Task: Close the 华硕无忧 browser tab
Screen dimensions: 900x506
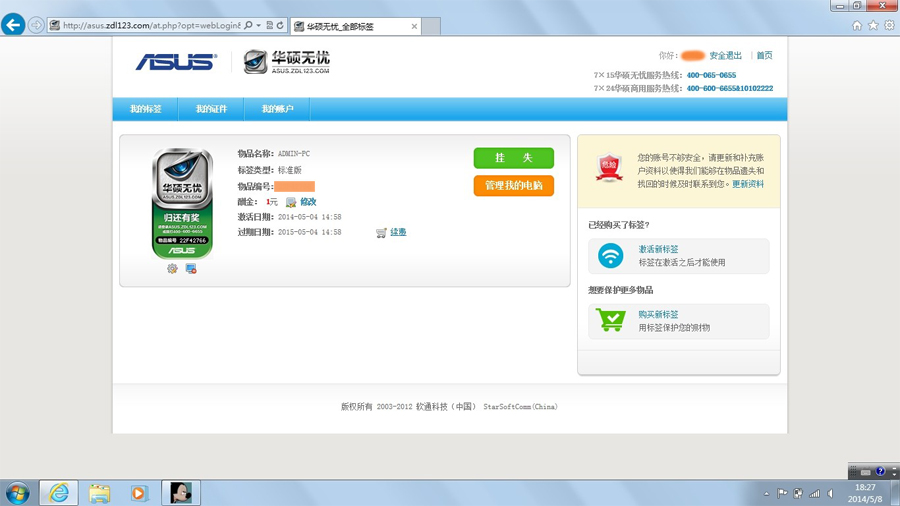Action: 414,26
